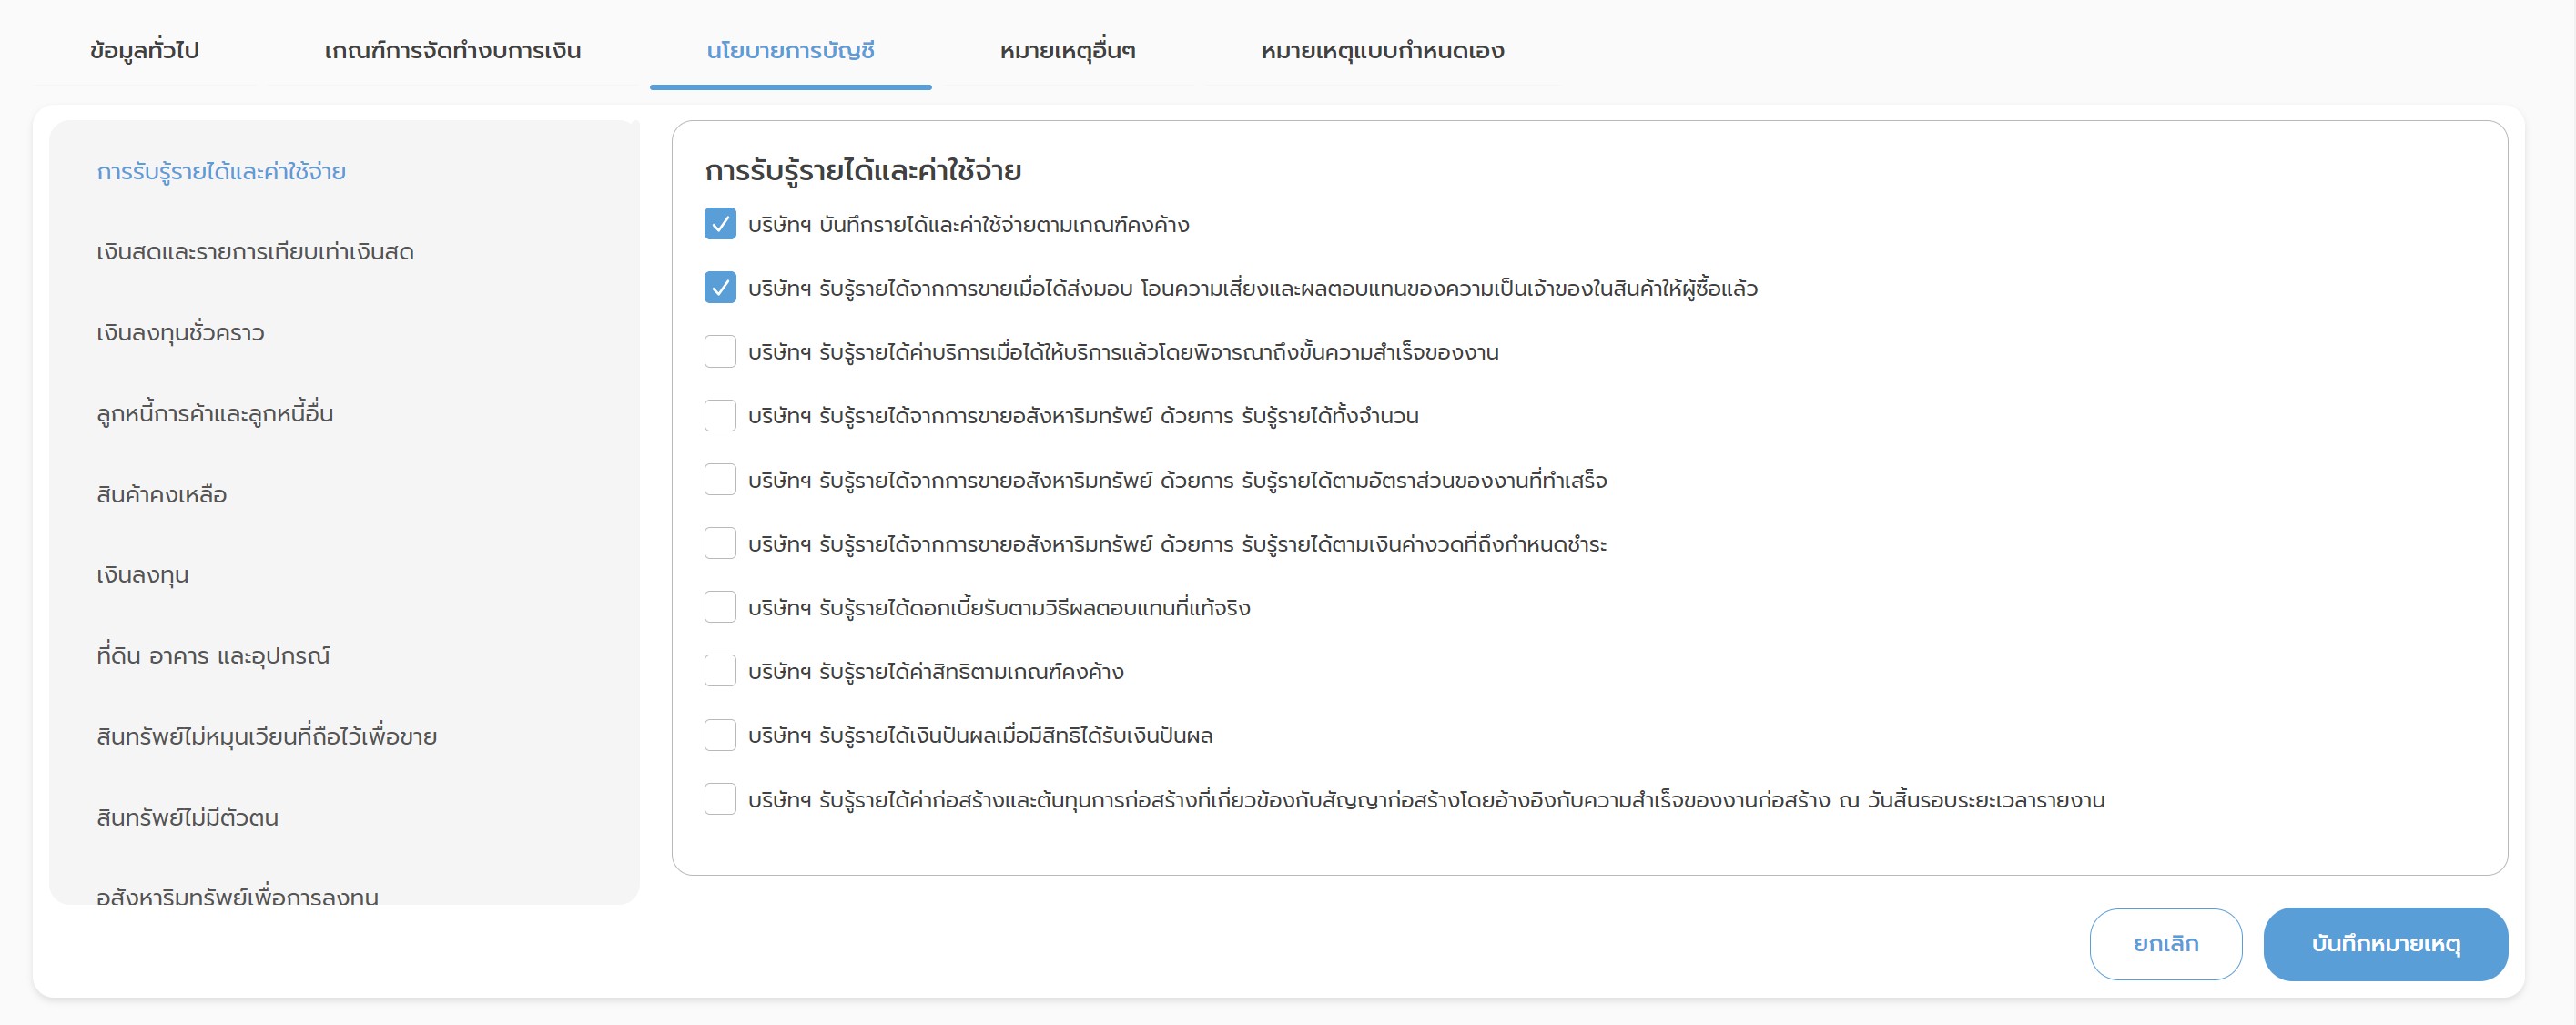This screenshot has width=2576, height=1025.
Task: Click the ยกเลิก cancel button
Action: click(x=2165, y=944)
